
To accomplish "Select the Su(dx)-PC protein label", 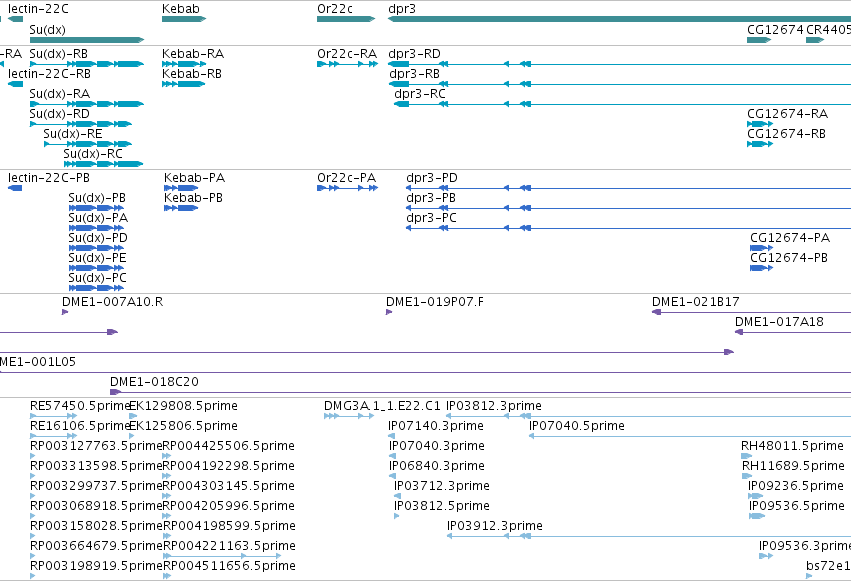I will pos(98,278).
